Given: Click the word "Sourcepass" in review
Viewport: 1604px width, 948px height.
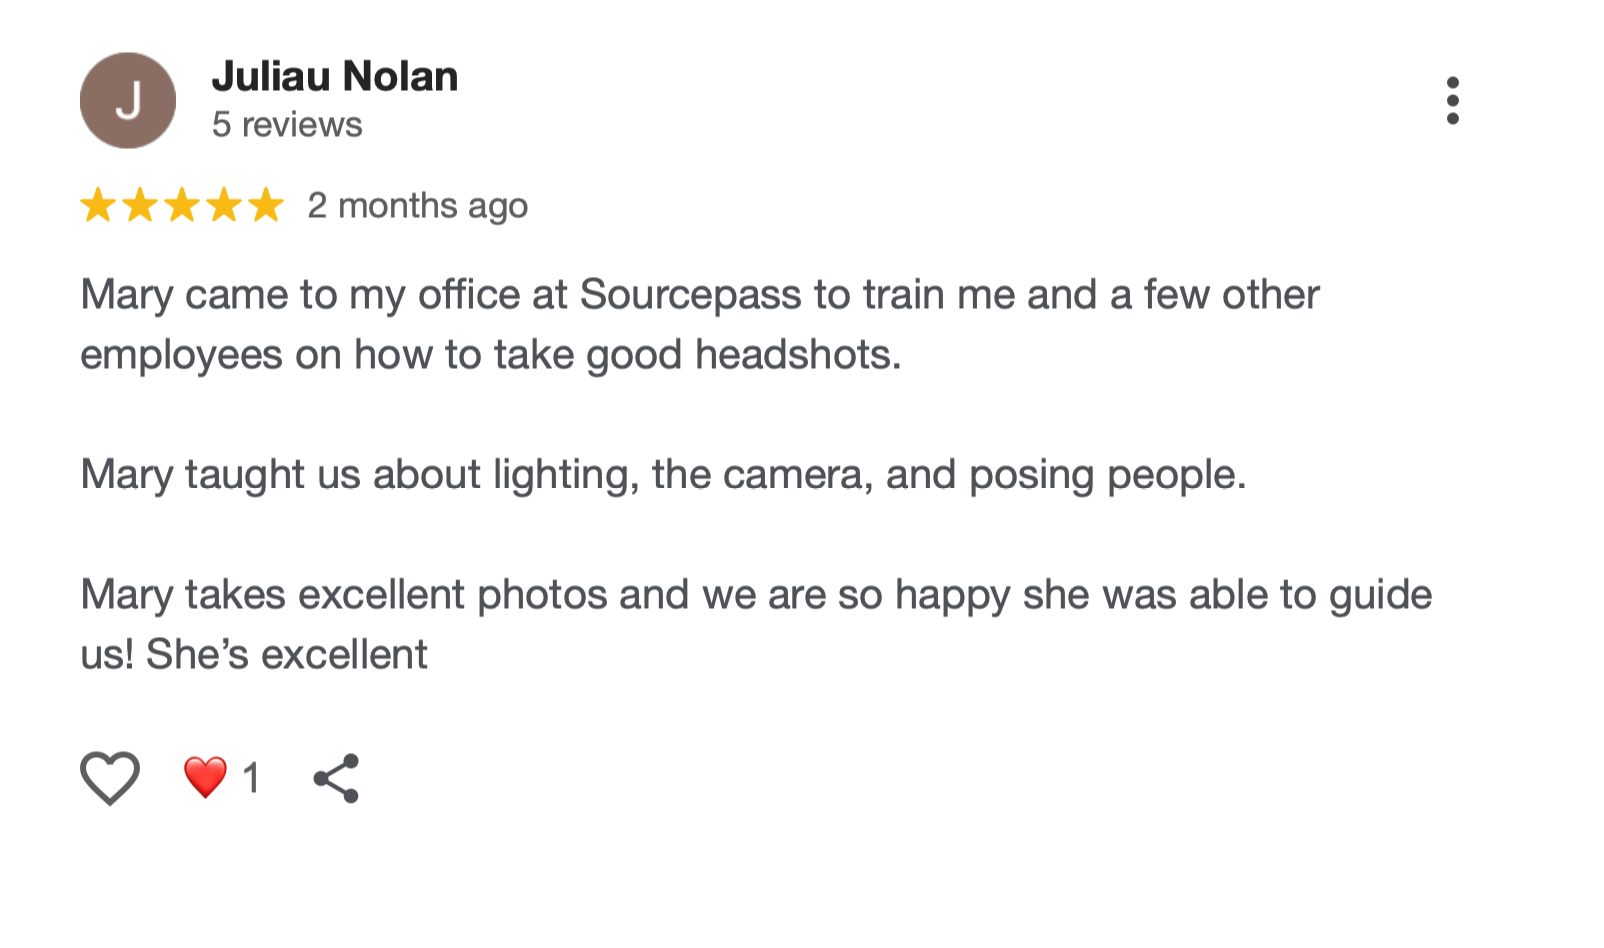Looking at the screenshot, I should tap(690, 295).
